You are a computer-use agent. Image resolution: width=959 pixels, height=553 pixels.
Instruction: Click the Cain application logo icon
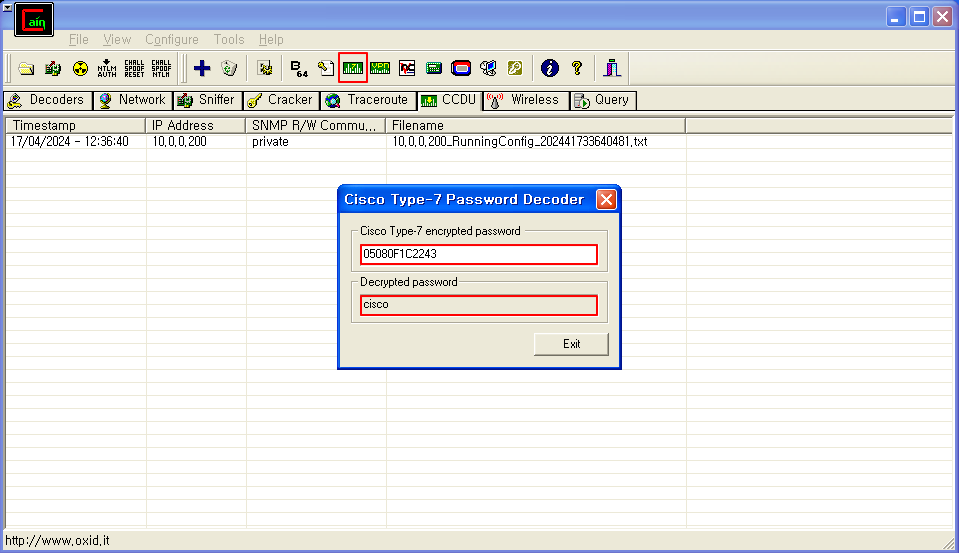pyautogui.click(x=34, y=20)
